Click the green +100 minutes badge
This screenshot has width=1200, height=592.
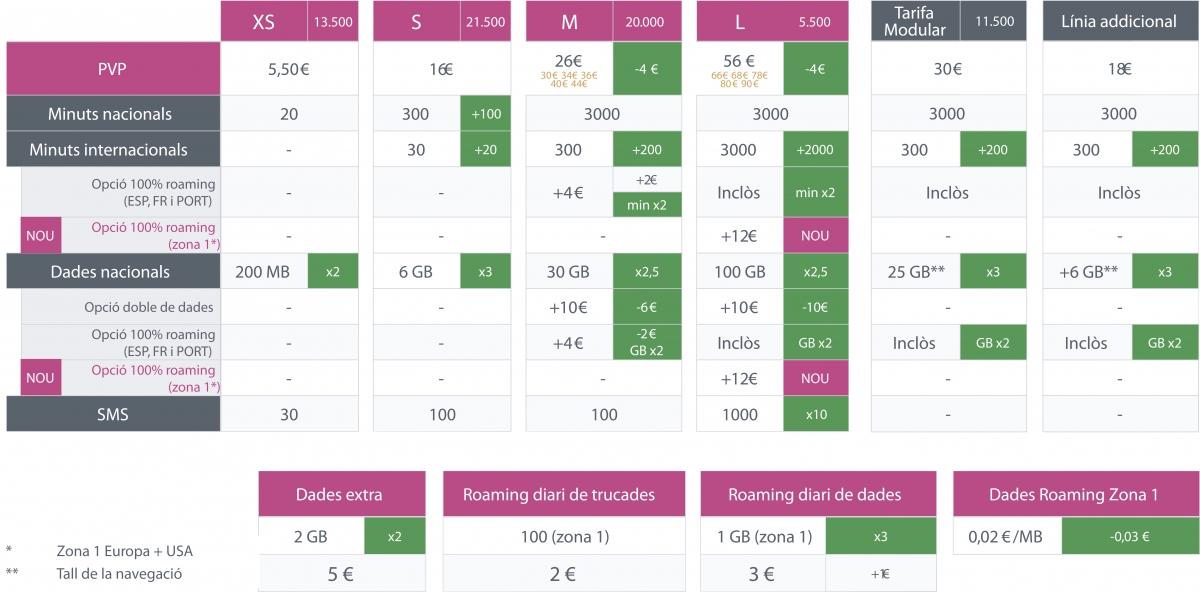(486, 114)
